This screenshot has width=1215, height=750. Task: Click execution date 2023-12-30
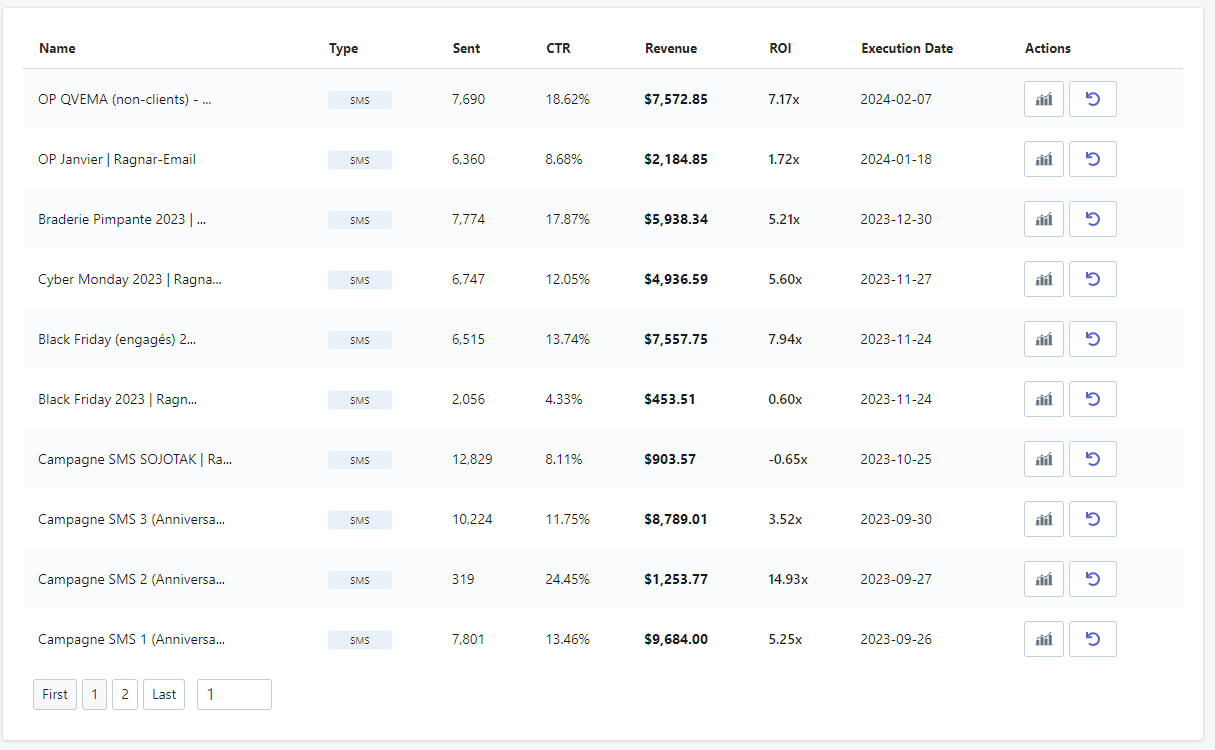[x=896, y=219]
